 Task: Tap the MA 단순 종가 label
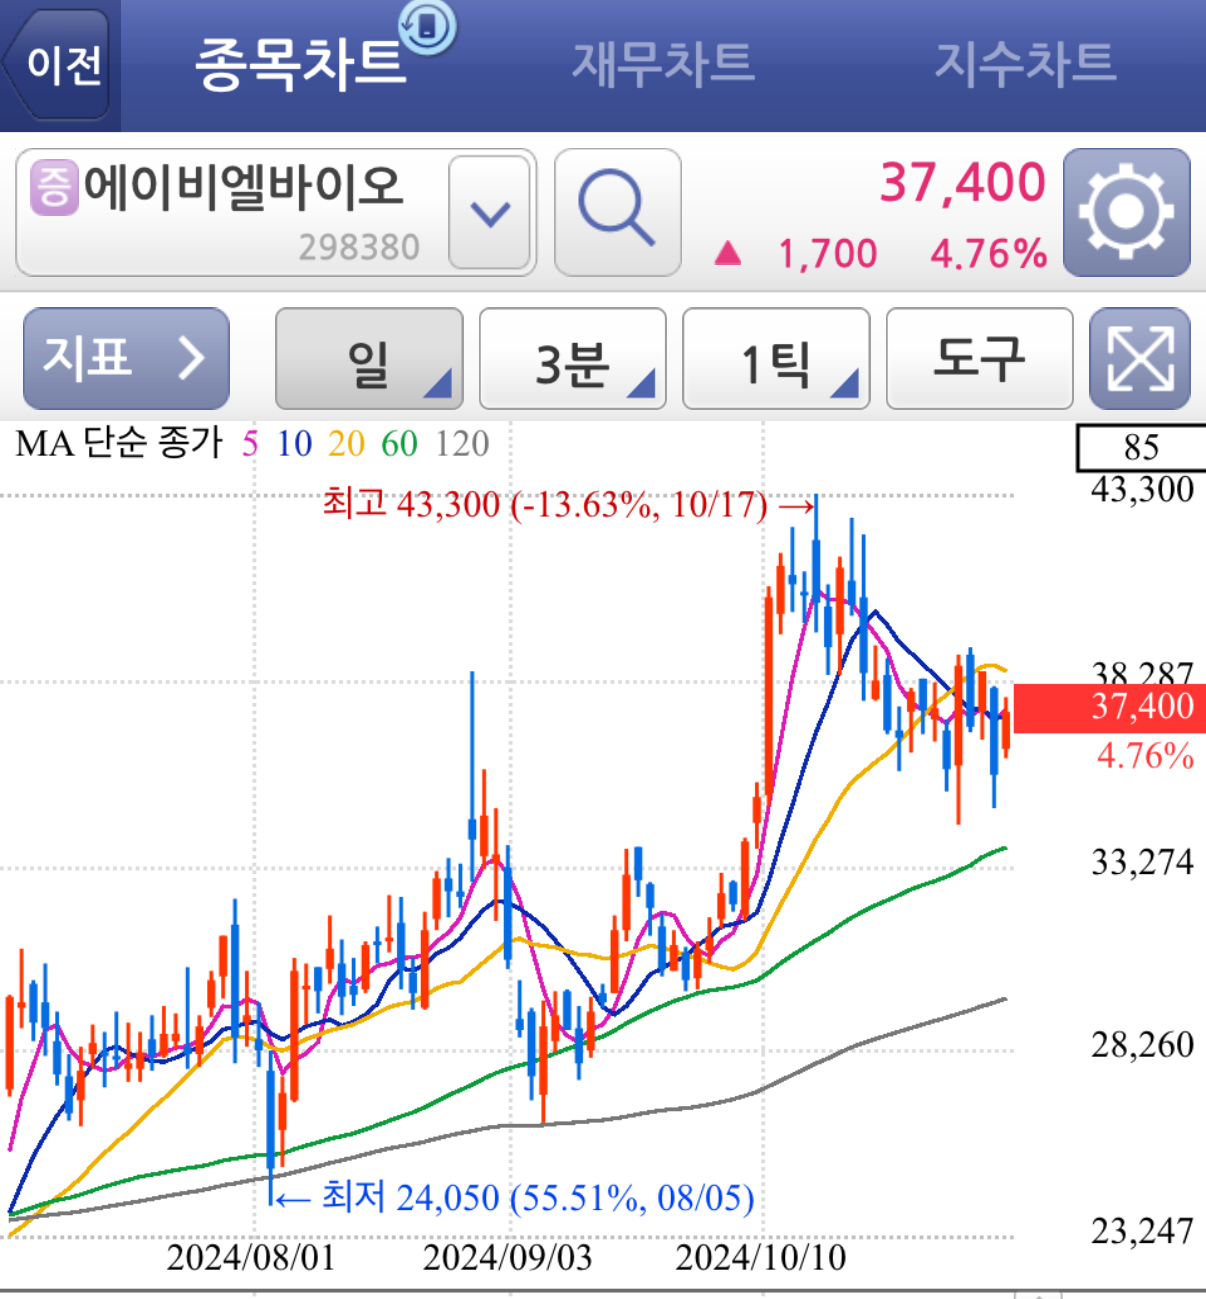coord(119,443)
